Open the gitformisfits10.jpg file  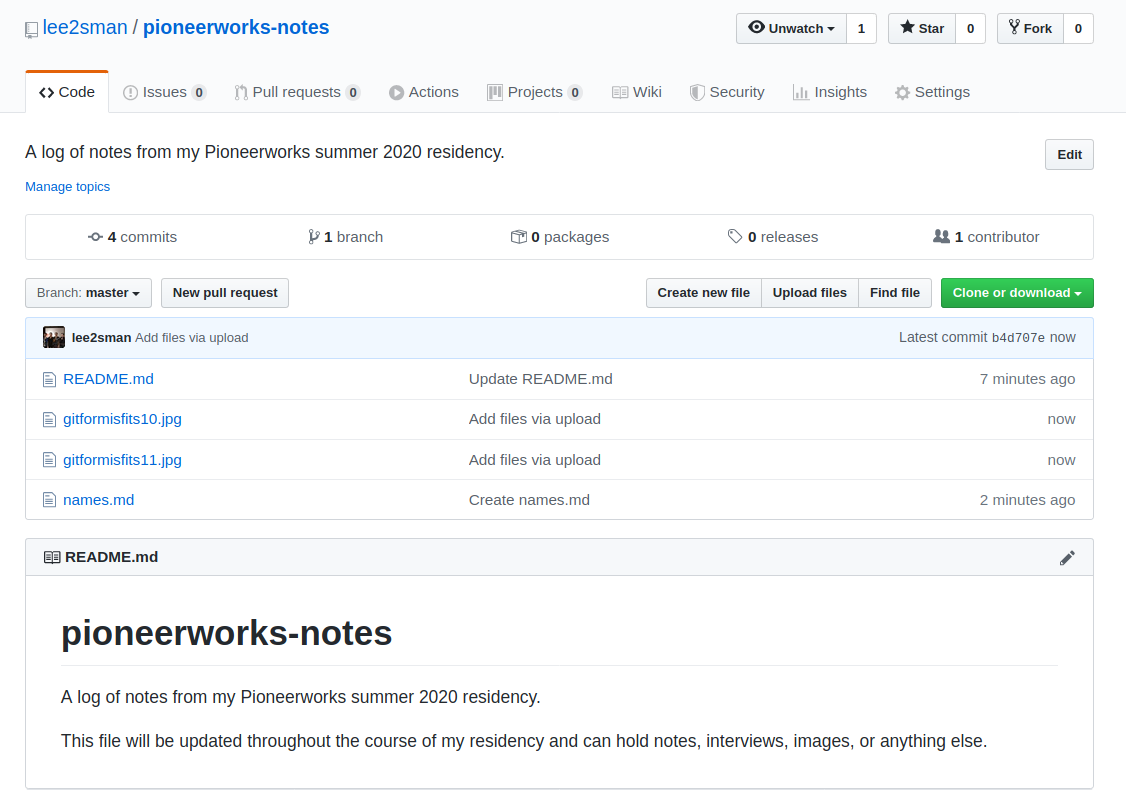point(122,419)
